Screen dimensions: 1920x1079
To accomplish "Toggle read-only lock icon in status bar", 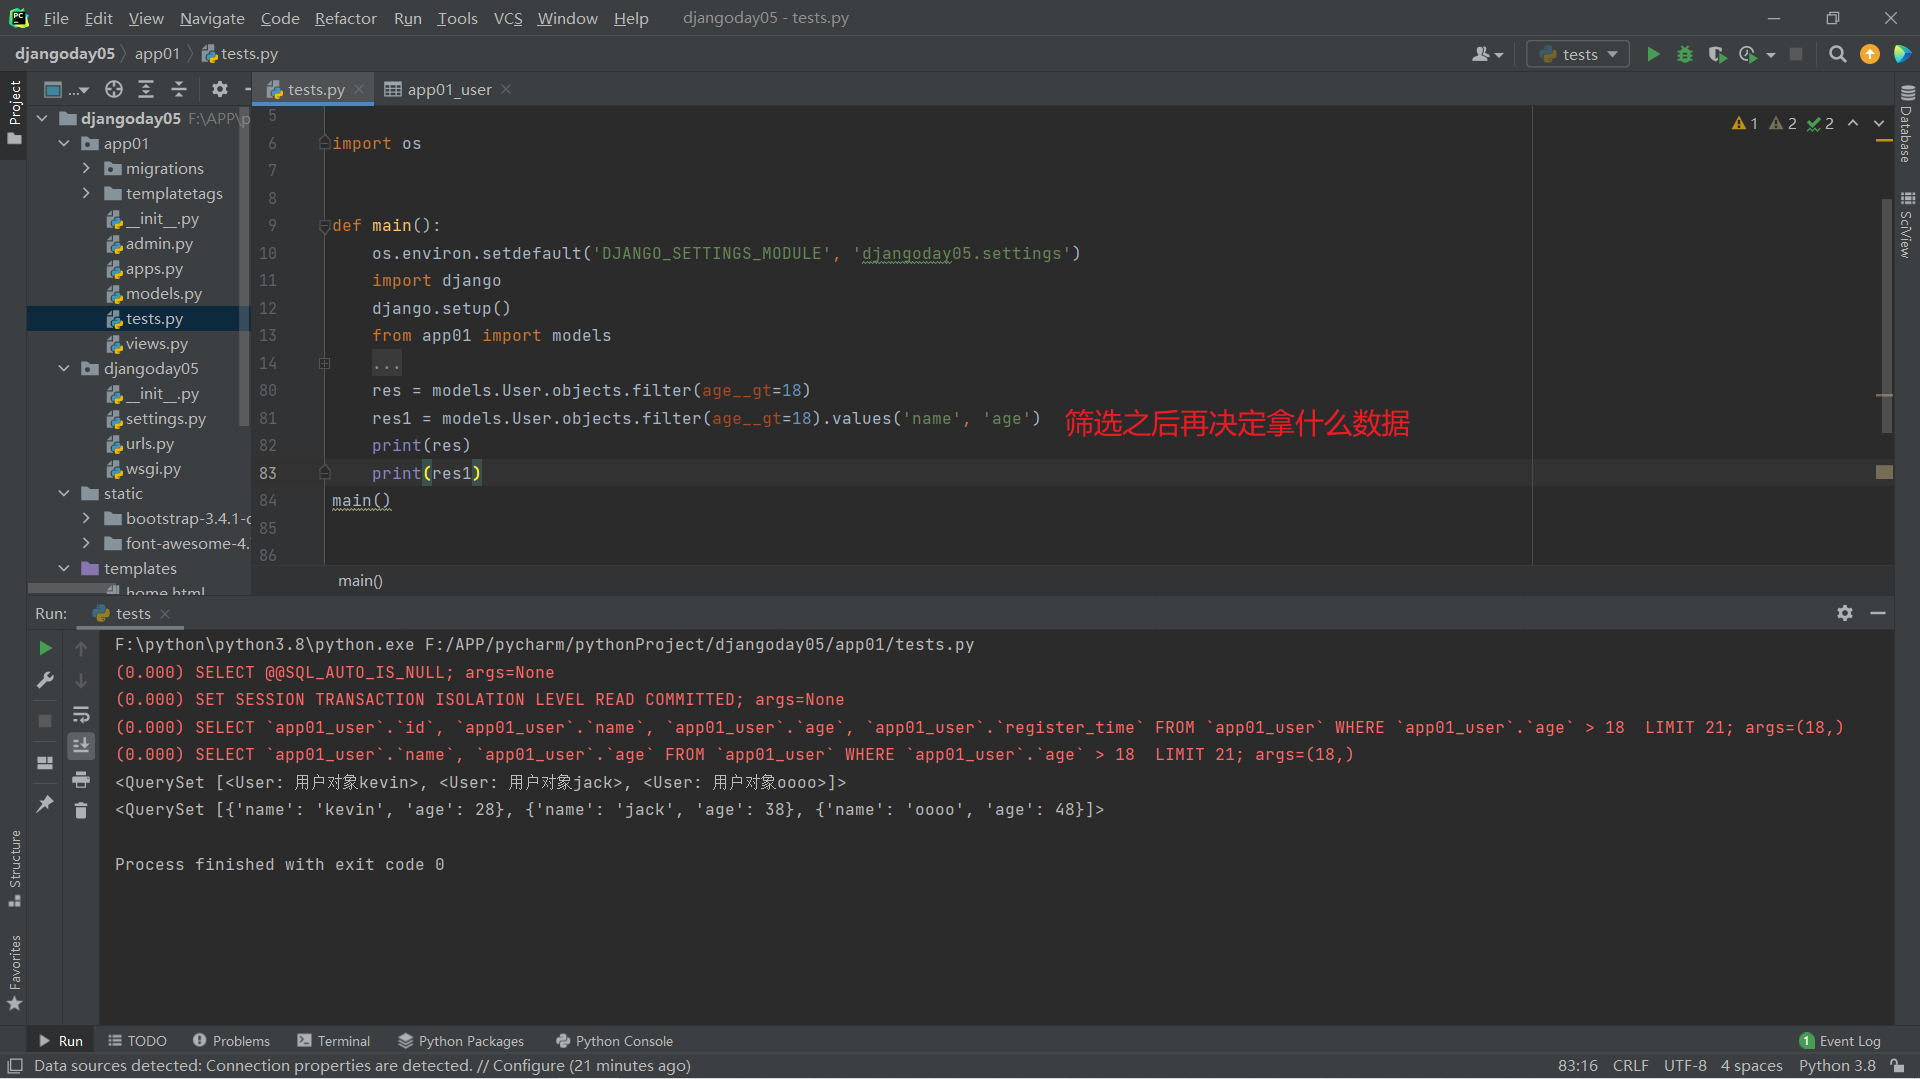I will pyautogui.click(x=1897, y=1066).
